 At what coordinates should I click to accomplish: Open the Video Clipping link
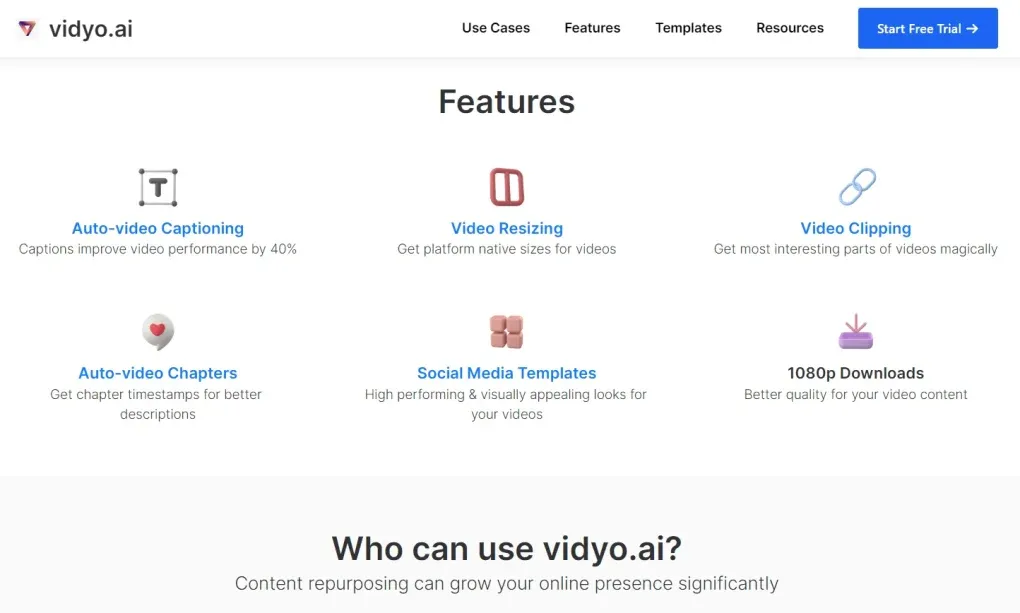pyautogui.click(x=855, y=228)
